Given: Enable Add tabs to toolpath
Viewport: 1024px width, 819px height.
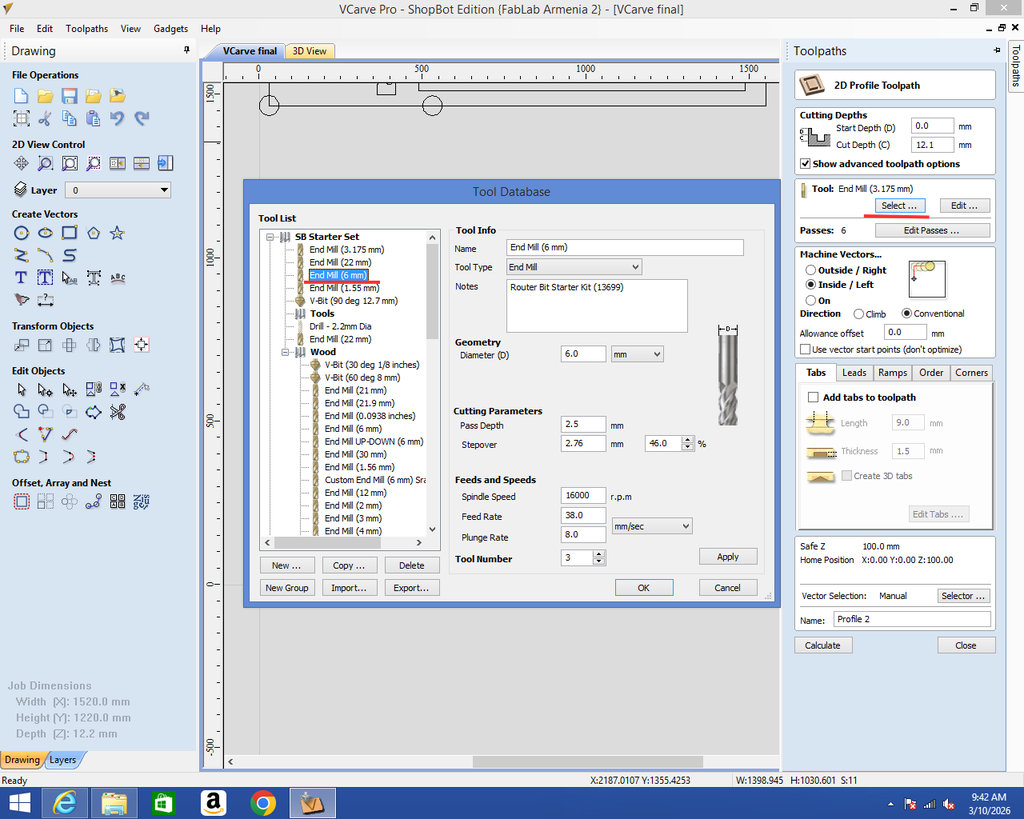Looking at the screenshot, I should click(813, 397).
